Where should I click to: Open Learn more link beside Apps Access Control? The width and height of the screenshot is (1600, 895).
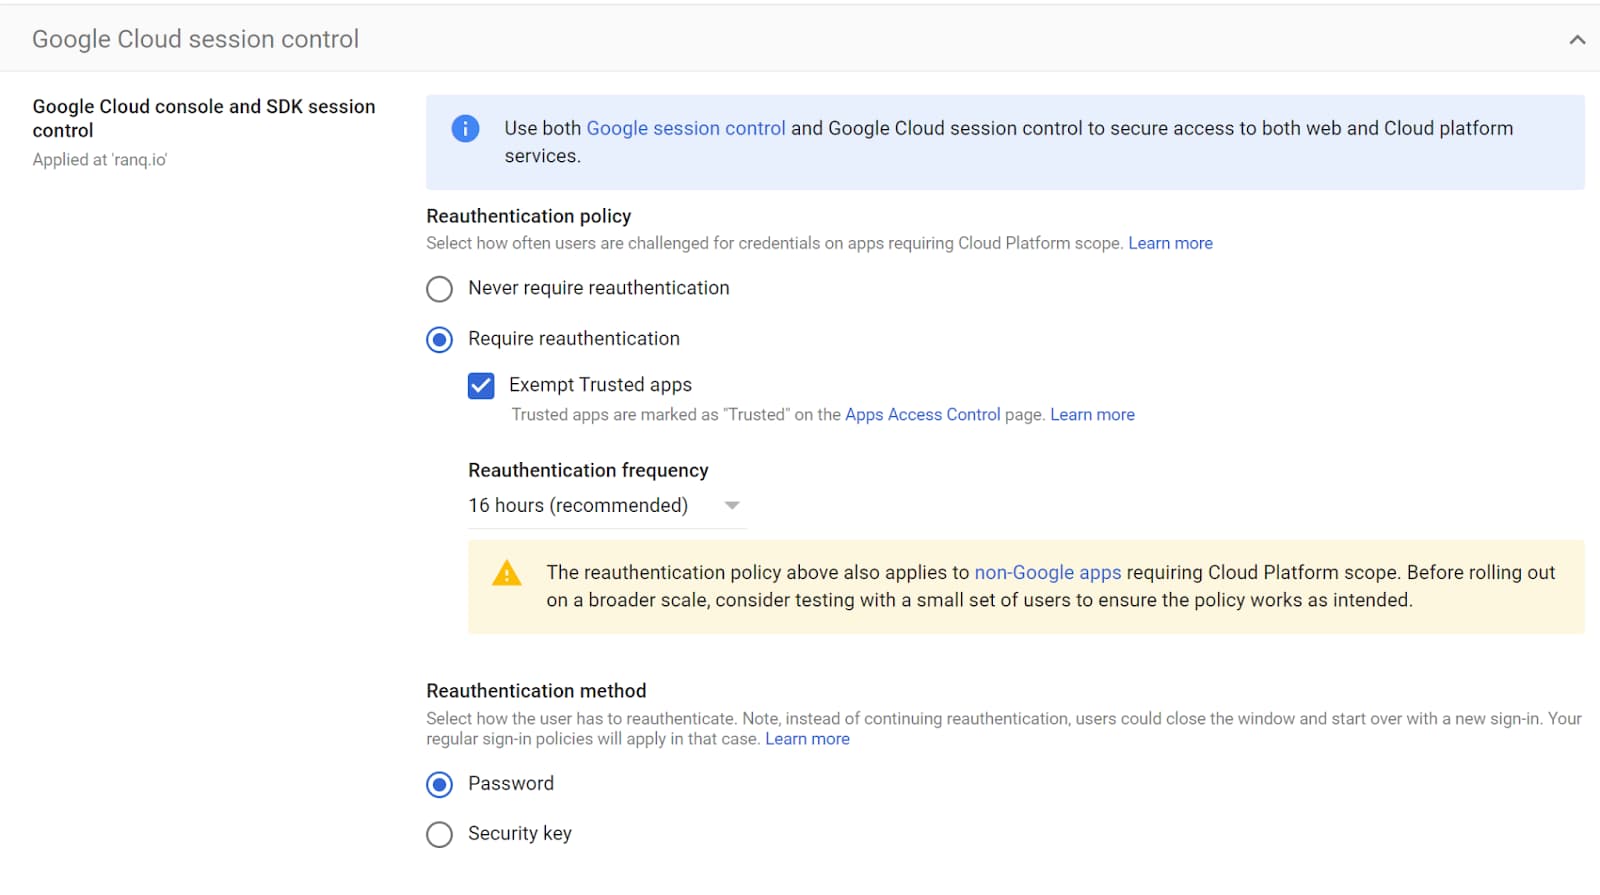1092,415
